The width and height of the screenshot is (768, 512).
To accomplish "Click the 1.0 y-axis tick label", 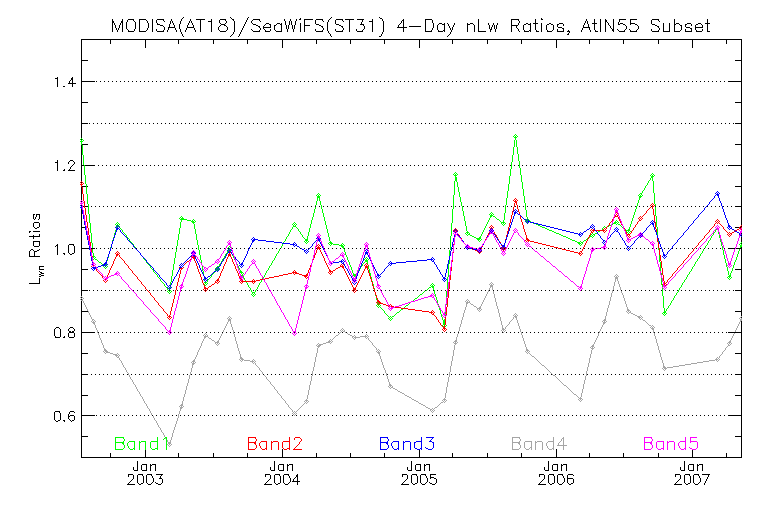I will (x=64, y=249).
